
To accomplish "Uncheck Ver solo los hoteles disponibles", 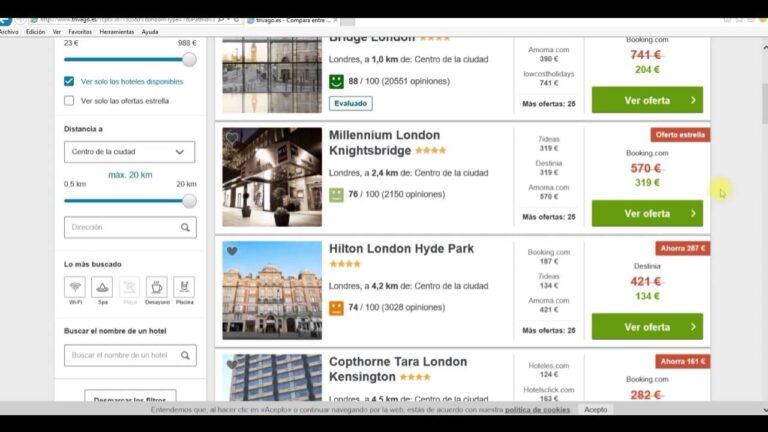I will pyautogui.click(x=69, y=81).
